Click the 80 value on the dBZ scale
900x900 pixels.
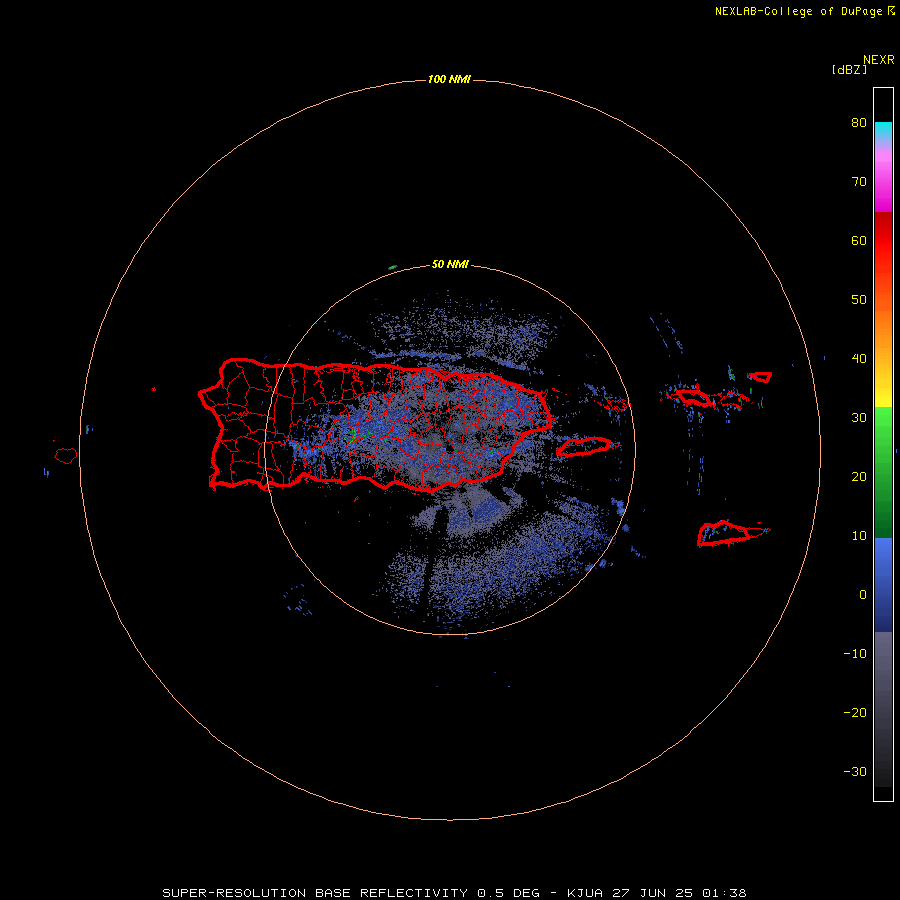[x=859, y=123]
